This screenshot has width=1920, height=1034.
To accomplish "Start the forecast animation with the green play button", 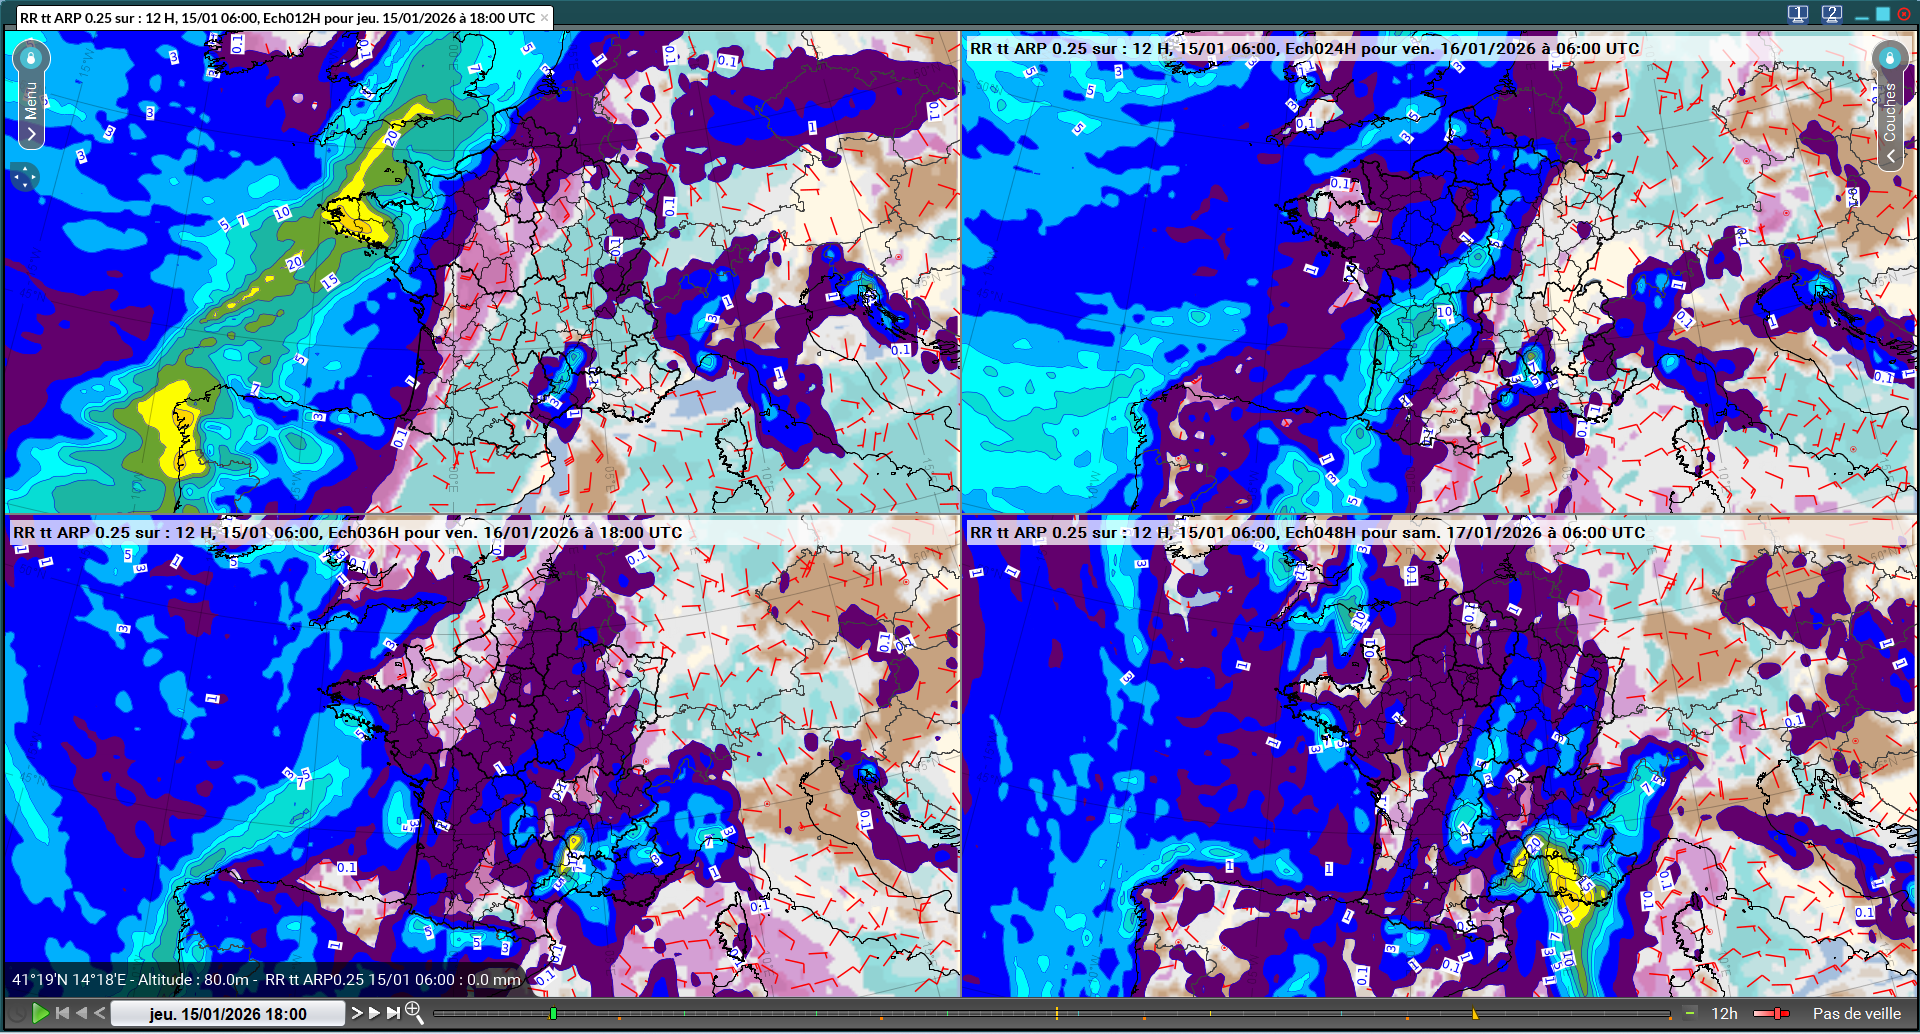I will pos(40,1013).
